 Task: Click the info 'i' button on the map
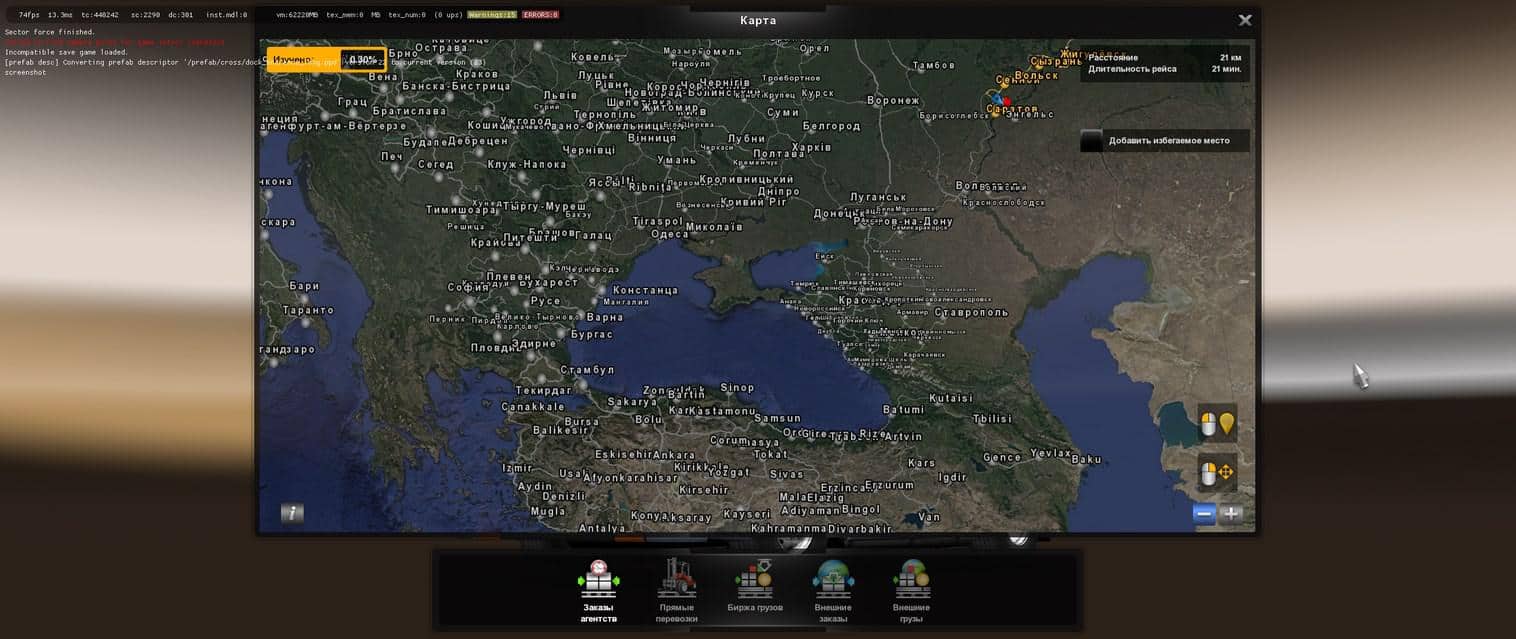click(x=292, y=513)
